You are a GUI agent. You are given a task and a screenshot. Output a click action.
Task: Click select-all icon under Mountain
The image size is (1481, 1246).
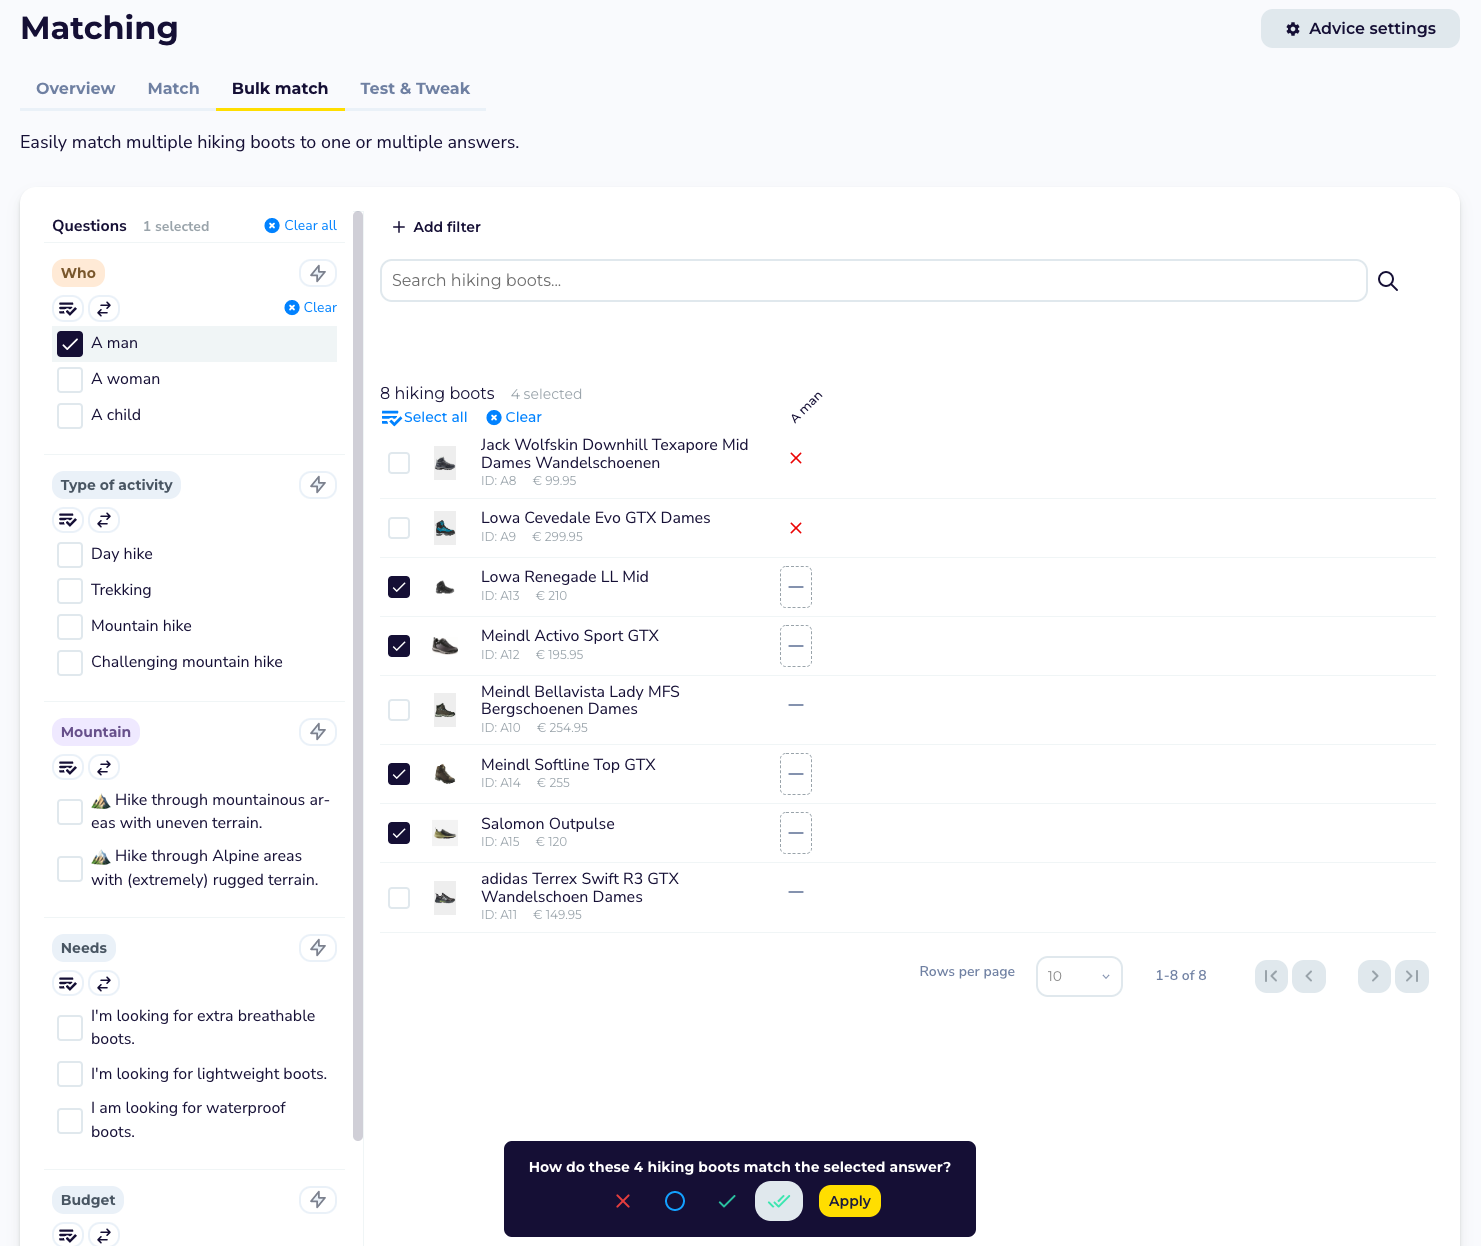68,767
